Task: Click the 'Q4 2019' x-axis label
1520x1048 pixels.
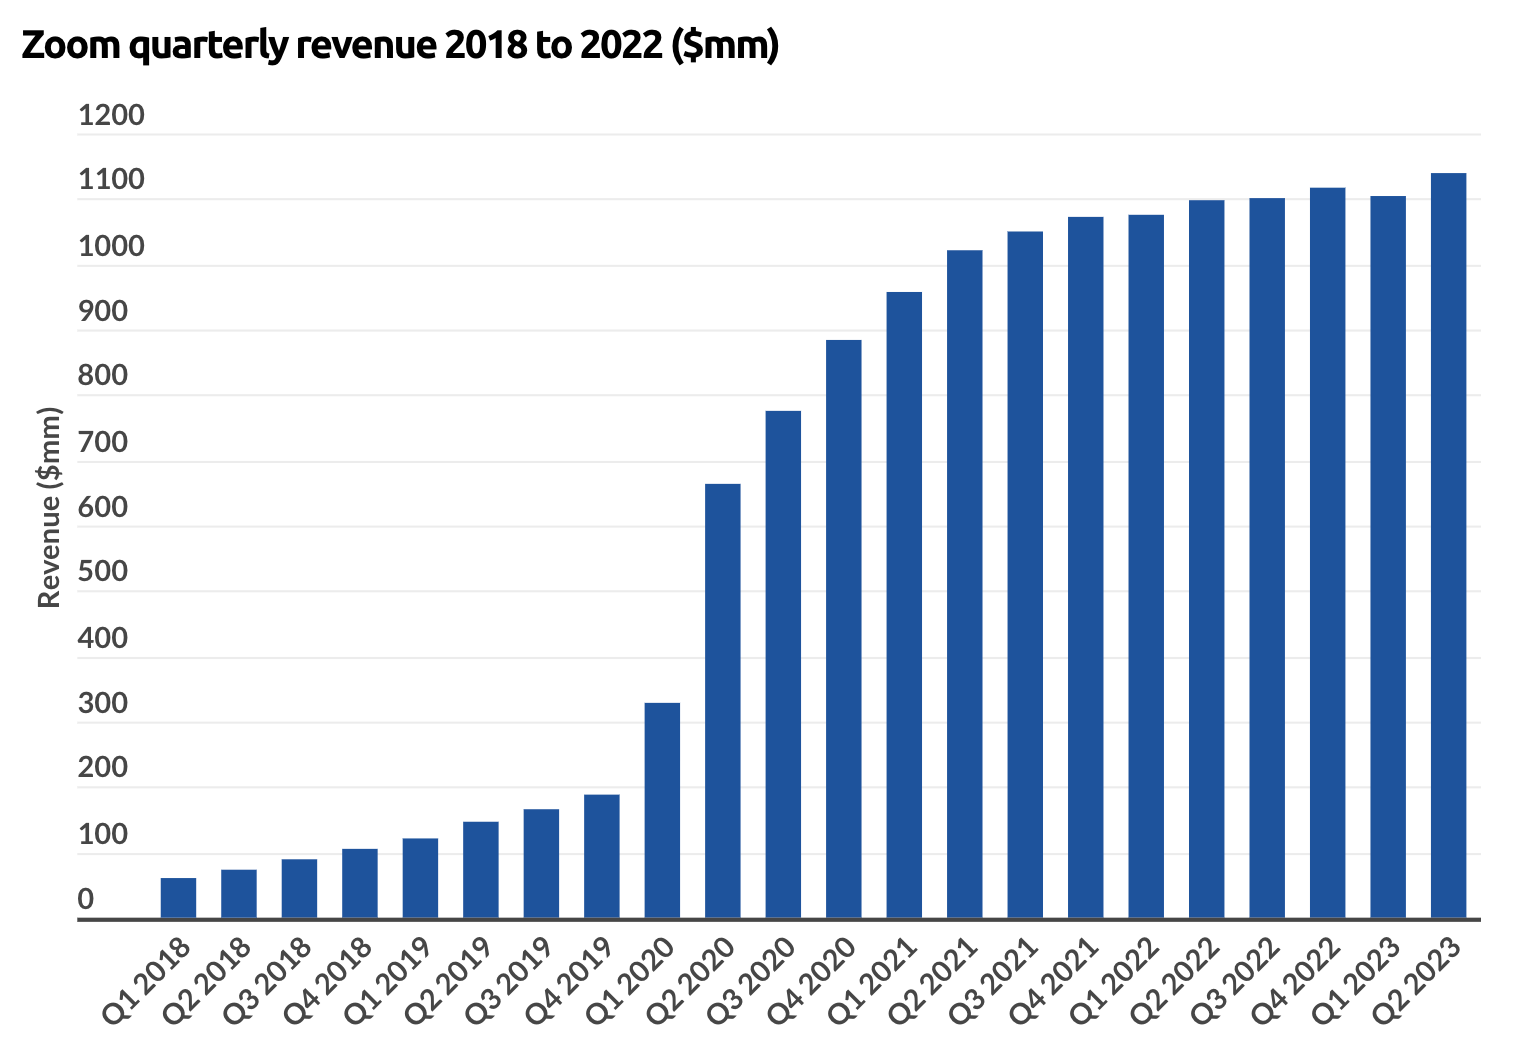Action: (570, 981)
